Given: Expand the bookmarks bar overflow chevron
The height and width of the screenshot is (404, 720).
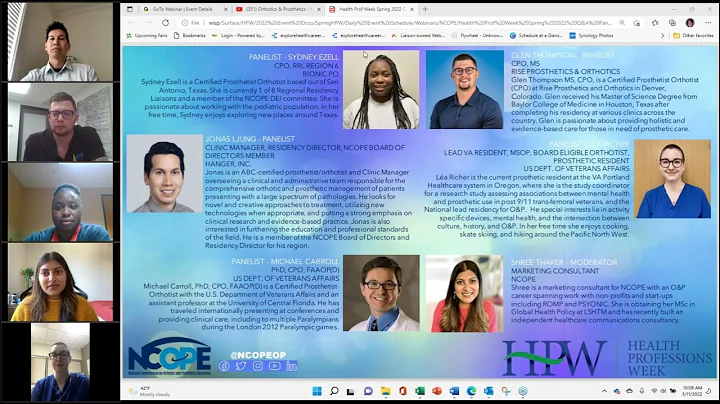Looking at the screenshot, I should click(x=662, y=35).
